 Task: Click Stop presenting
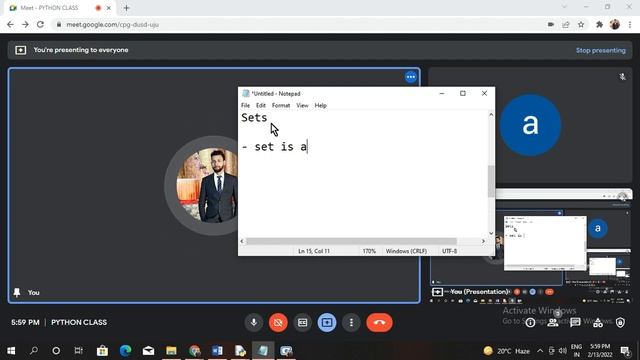(600, 50)
